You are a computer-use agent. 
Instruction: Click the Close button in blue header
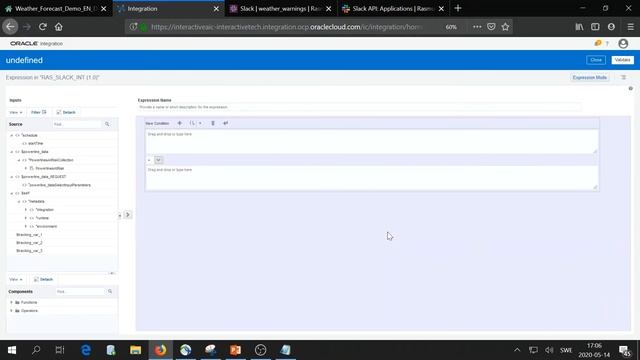596,60
